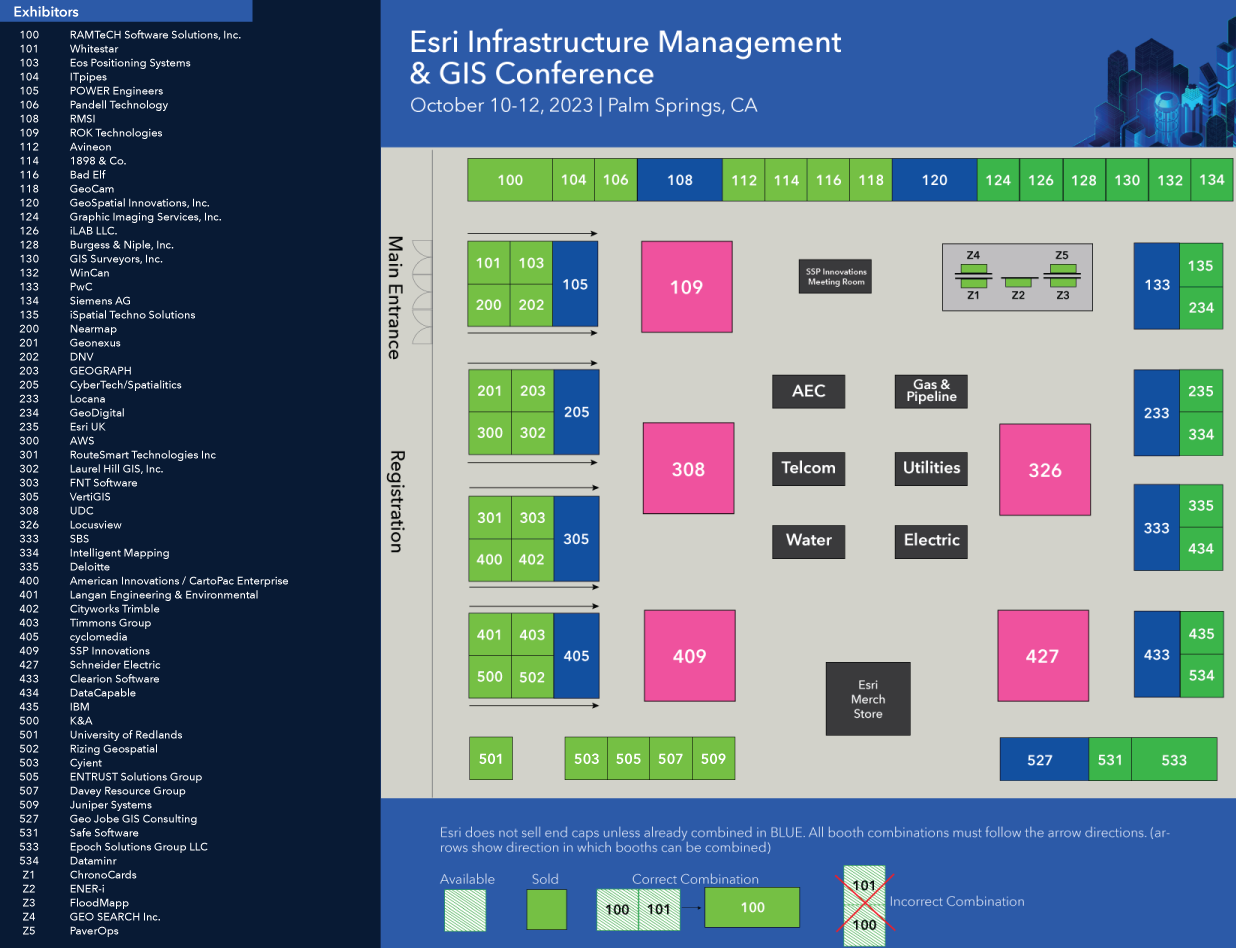Select pink booth 409
Screen dimensions: 1236x948
(689, 656)
